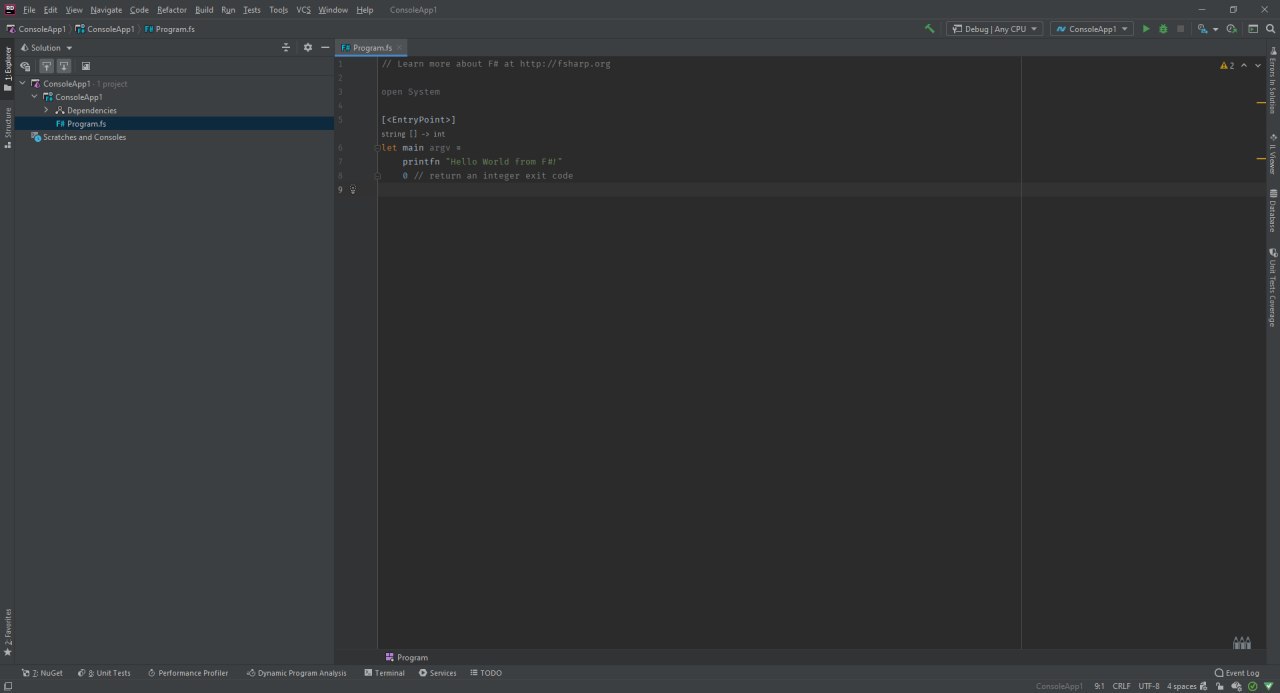
Task: Hide the Solution Explorer panel
Action: coord(325,48)
